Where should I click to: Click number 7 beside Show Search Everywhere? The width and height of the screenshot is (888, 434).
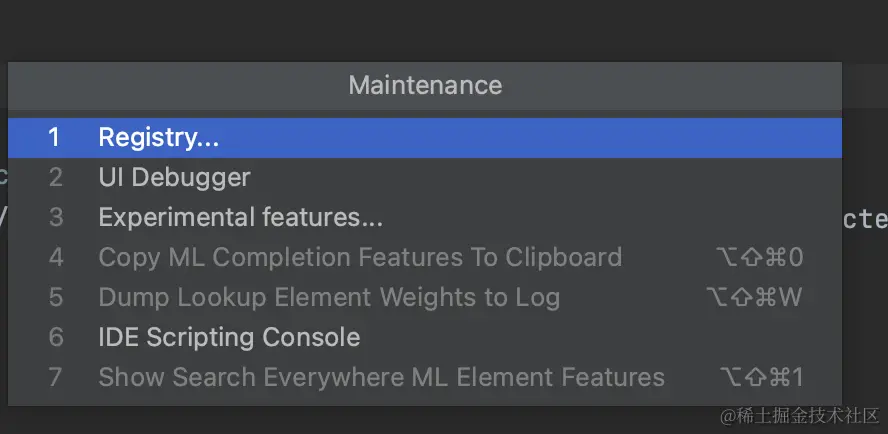pyautogui.click(x=55, y=377)
